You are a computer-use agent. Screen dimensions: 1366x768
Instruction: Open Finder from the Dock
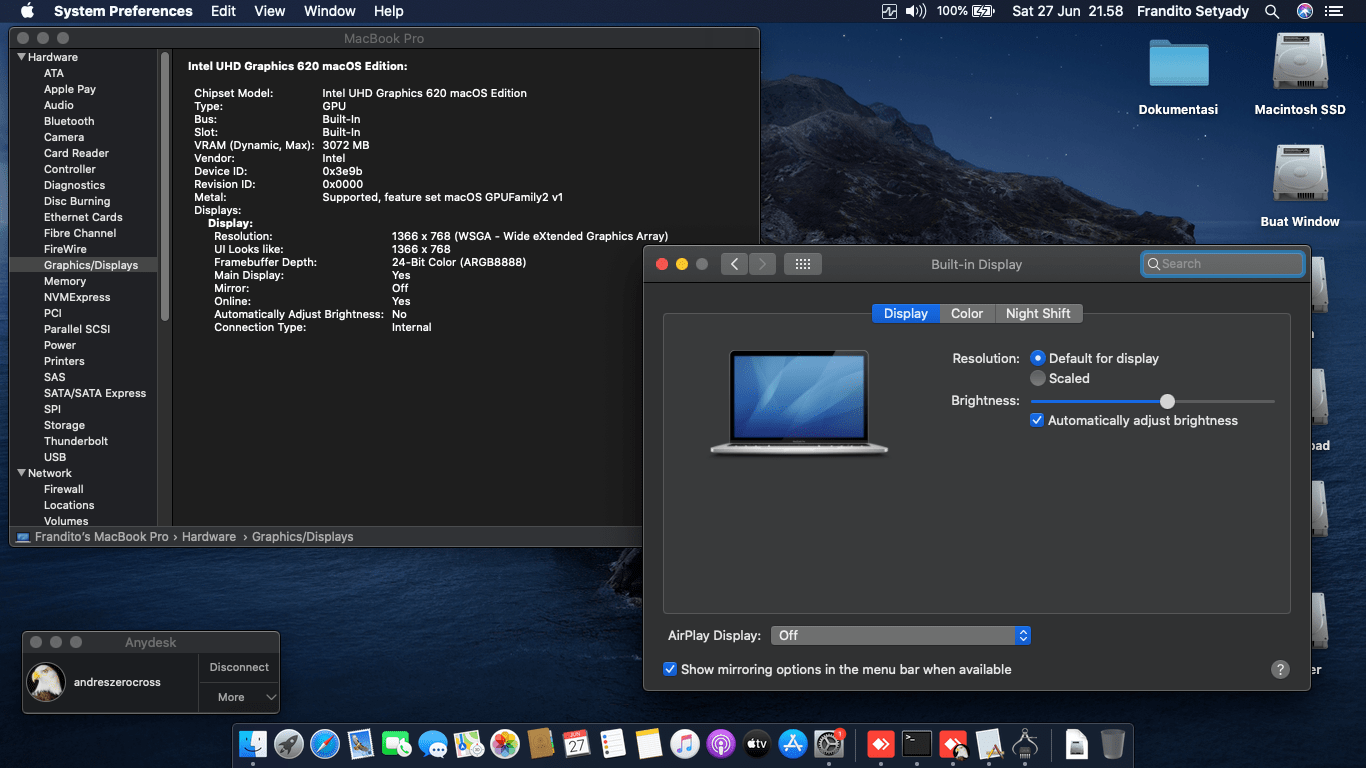(x=253, y=744)
